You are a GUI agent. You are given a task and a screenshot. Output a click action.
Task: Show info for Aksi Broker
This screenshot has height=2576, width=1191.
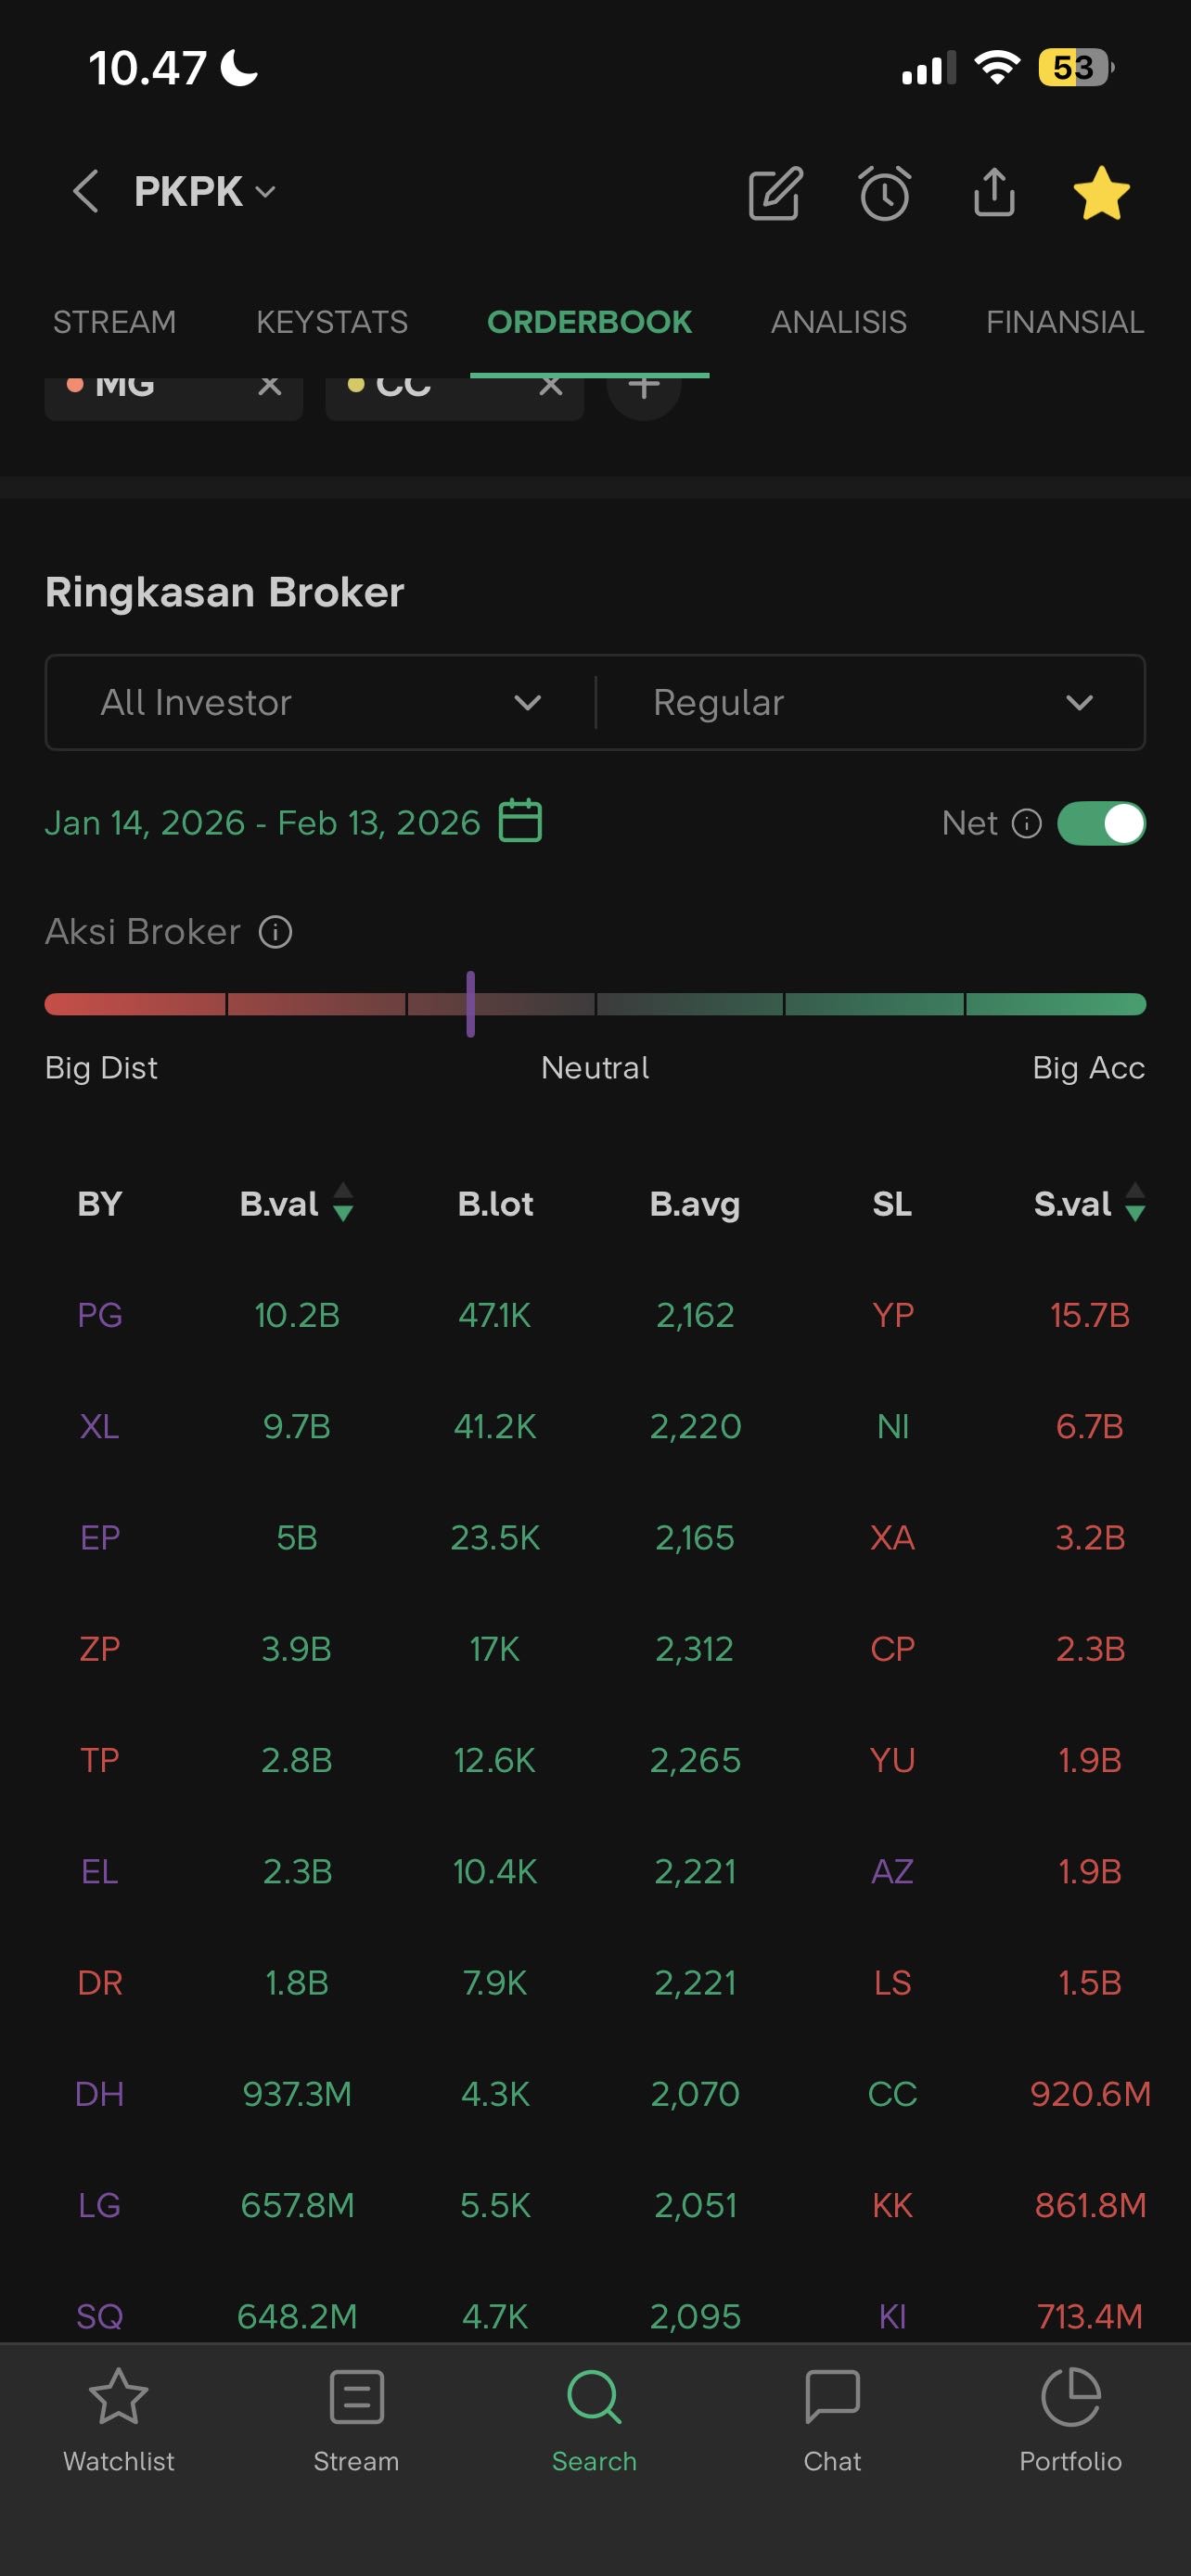276,932
